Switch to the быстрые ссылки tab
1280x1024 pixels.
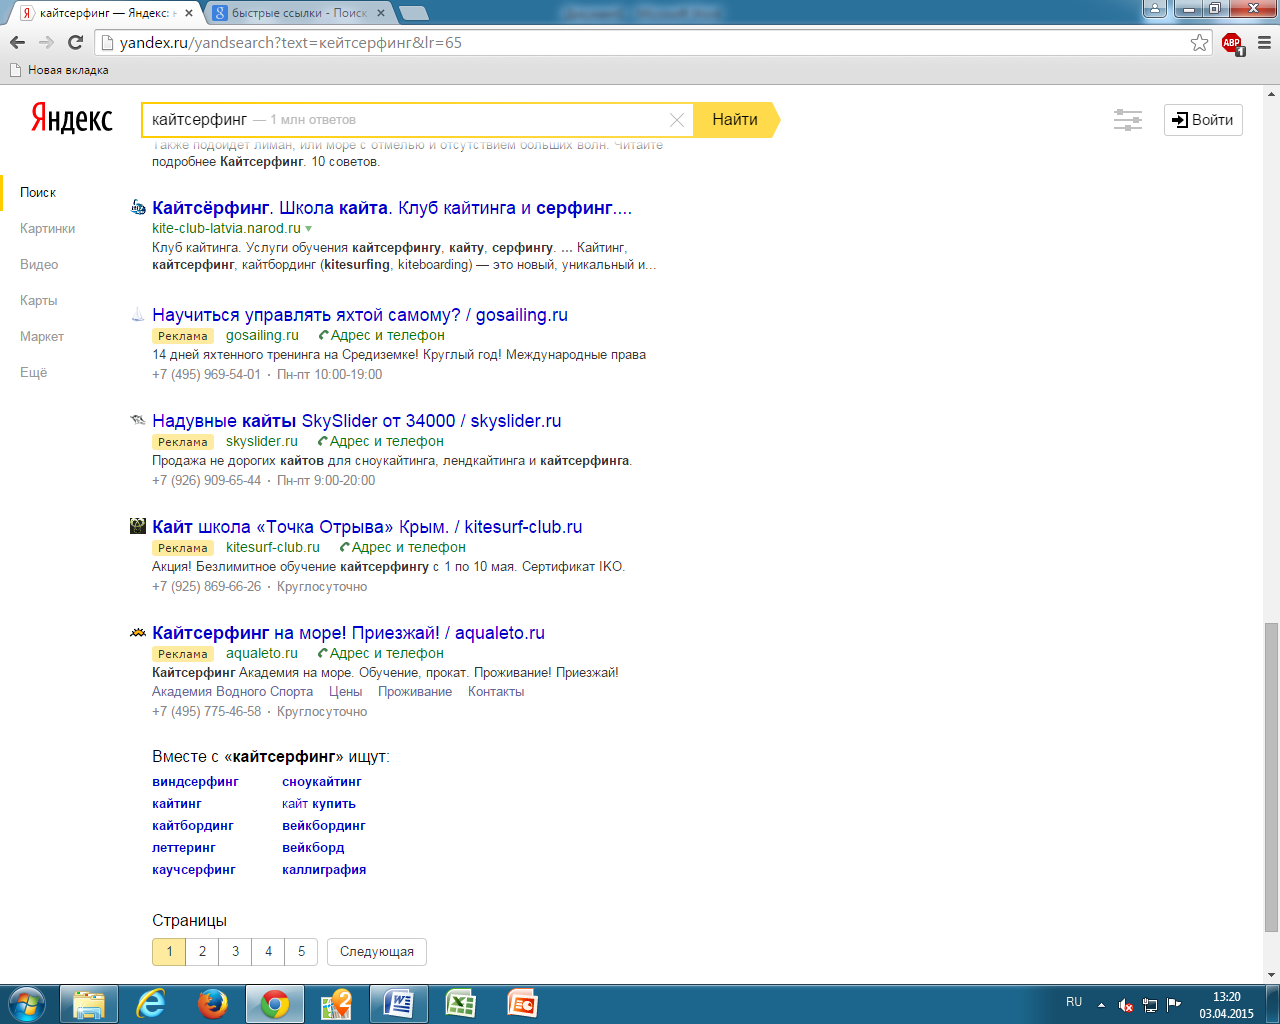[x=297, y=13]
